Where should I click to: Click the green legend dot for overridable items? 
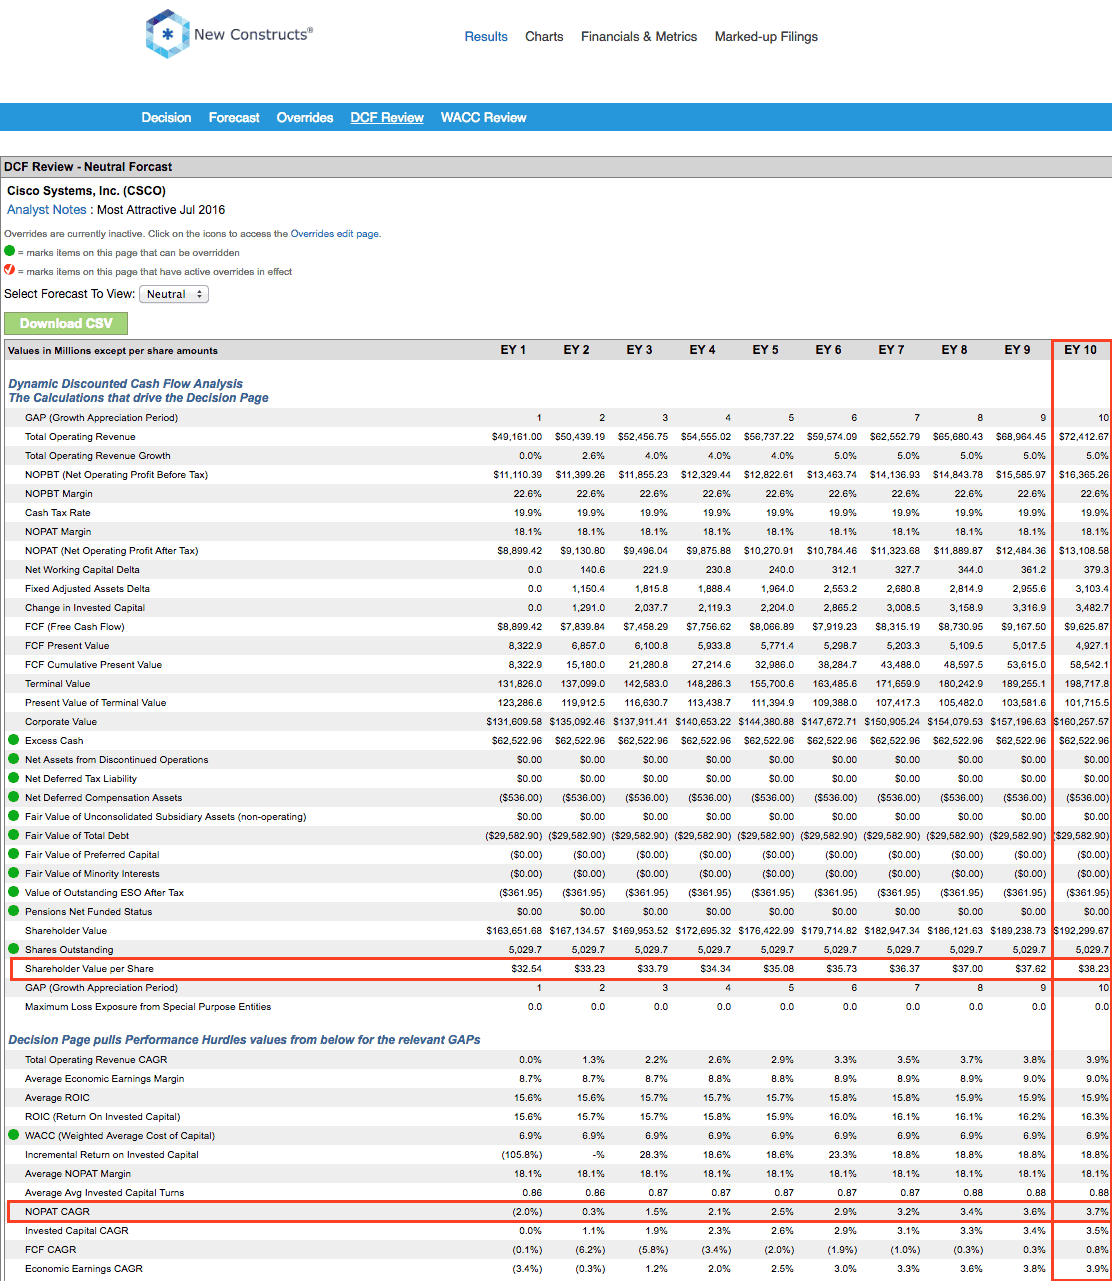click(10, 252)
